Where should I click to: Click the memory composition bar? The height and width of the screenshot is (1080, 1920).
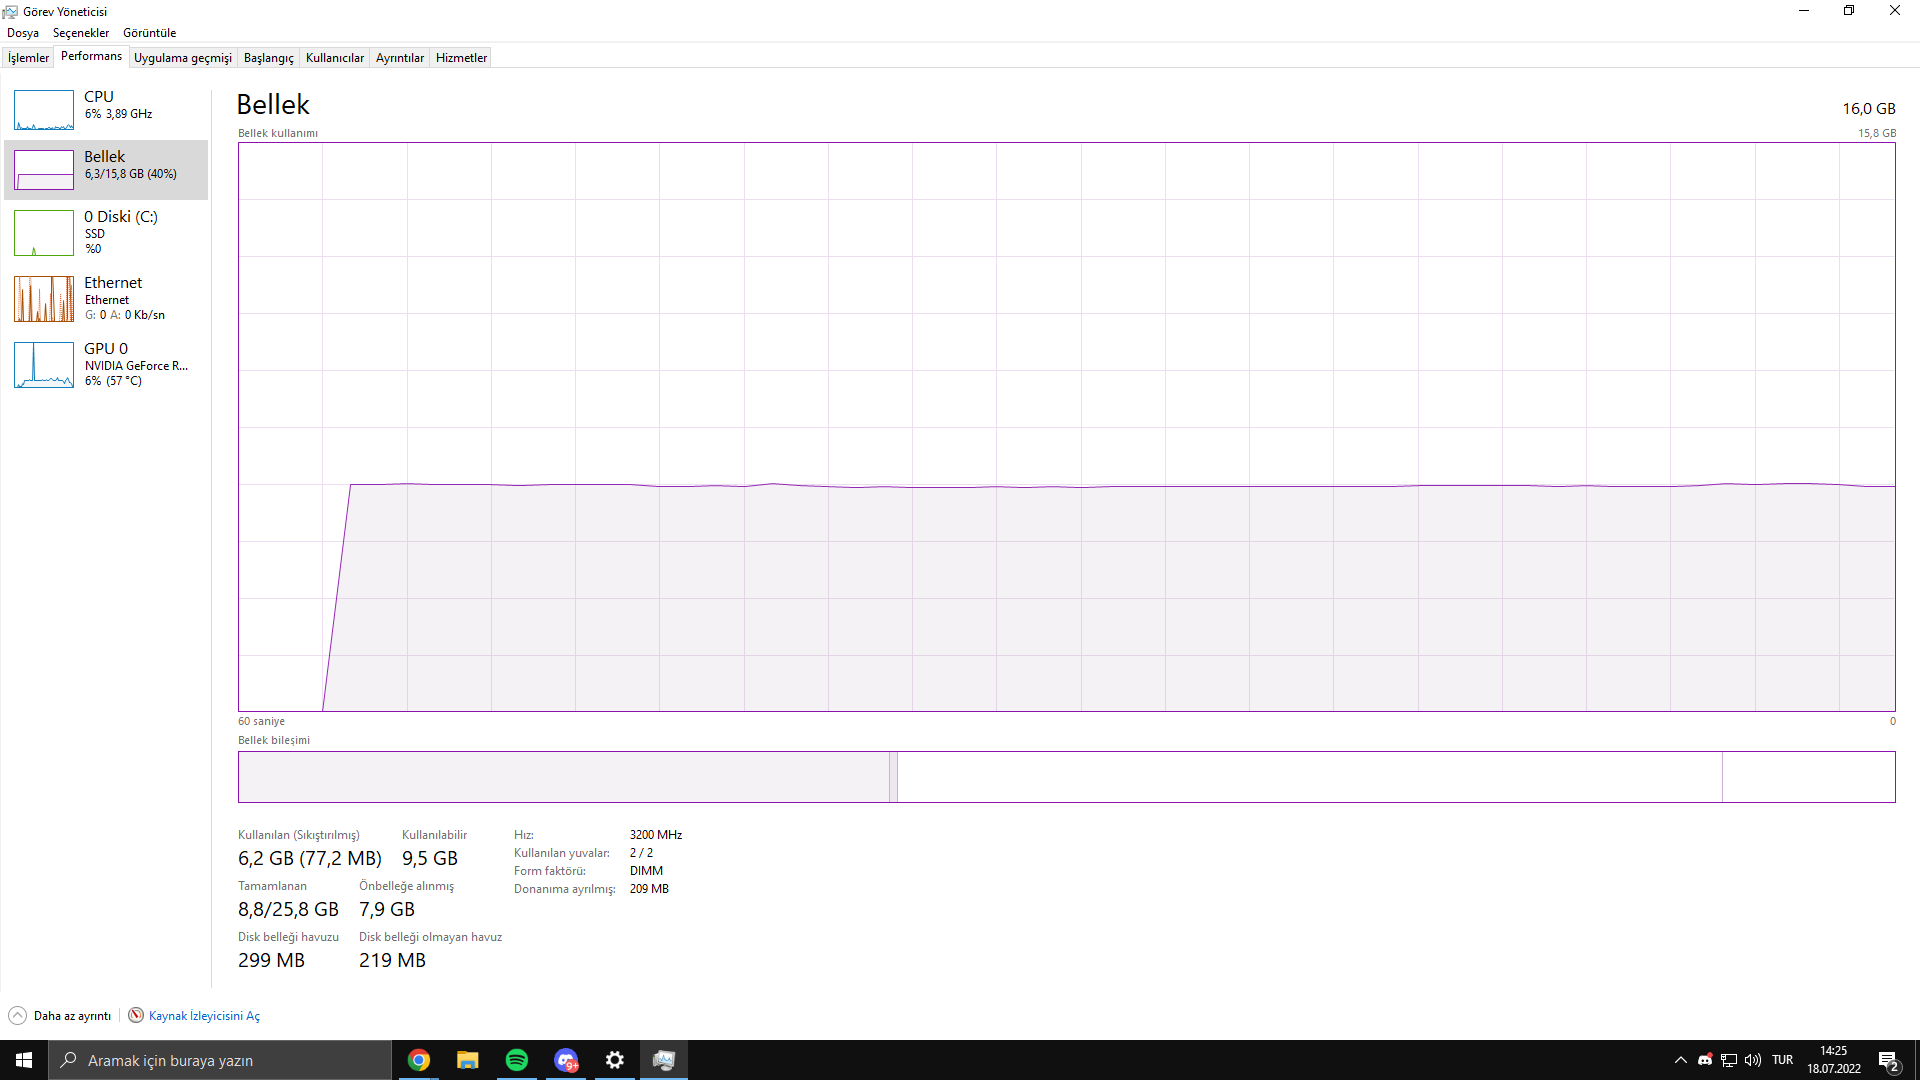[x=1066, y=777]
